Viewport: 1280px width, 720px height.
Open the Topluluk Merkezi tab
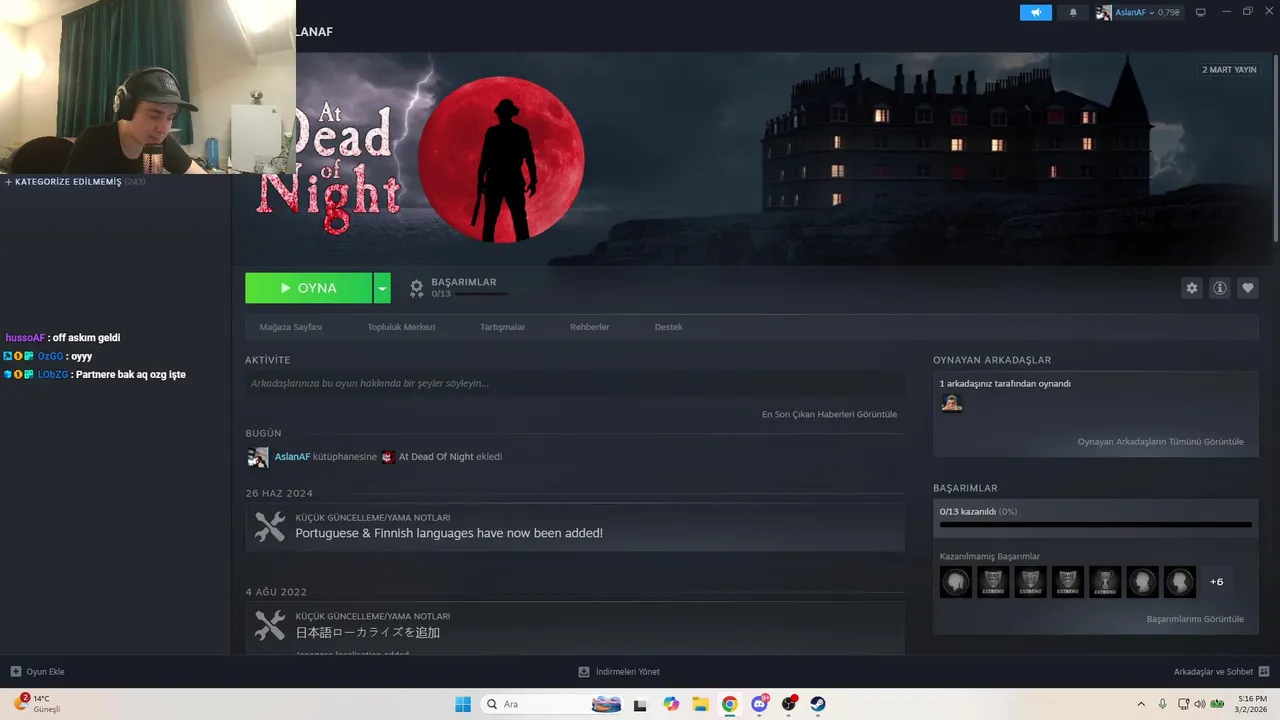[x=401, y=327]
